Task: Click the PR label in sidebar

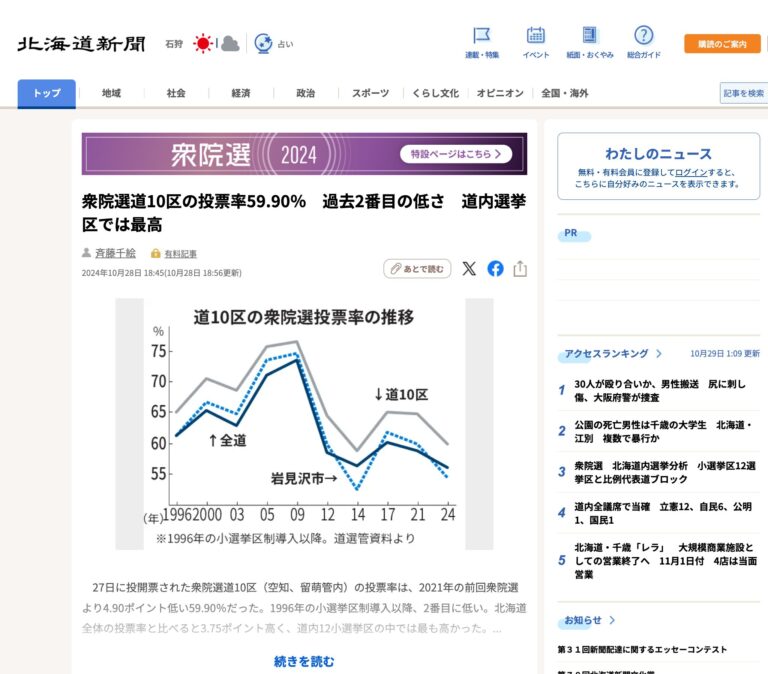Action: click(x=571, y=233)
